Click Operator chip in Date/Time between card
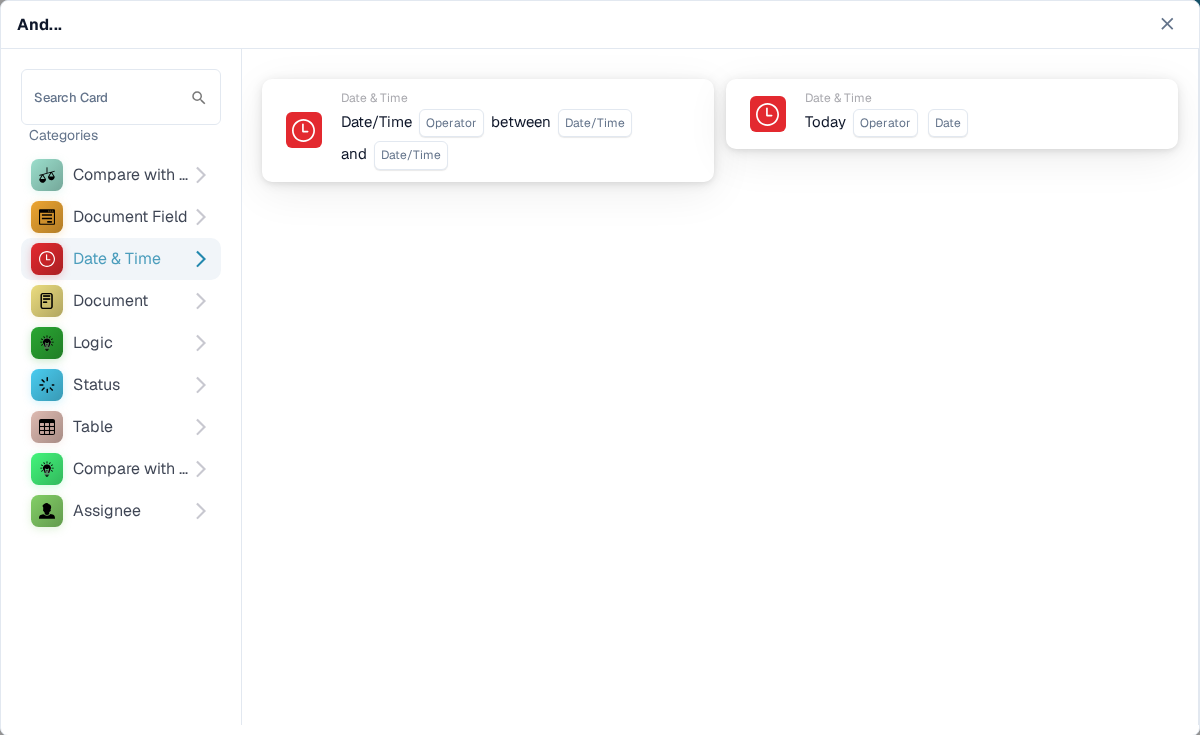 [x=451, y=123]
